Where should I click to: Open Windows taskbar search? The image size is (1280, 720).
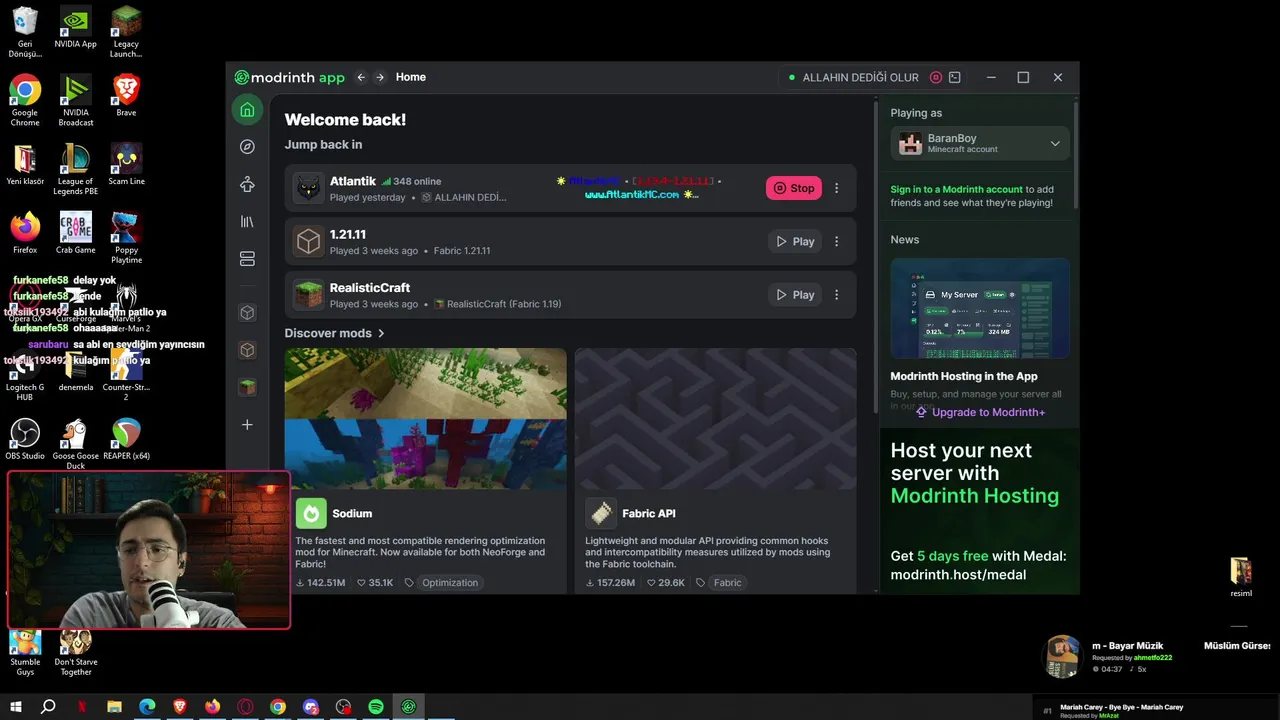point(48,707)
